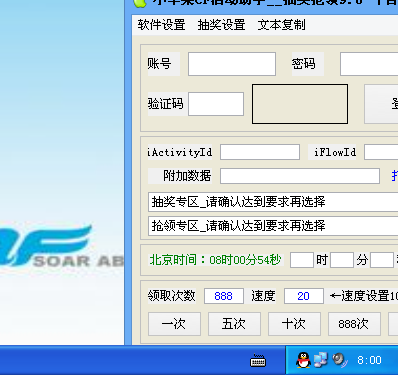This screenshot has width=398, height=375.
Task: Click the 五次 button
Action: [x=234, y=324]
